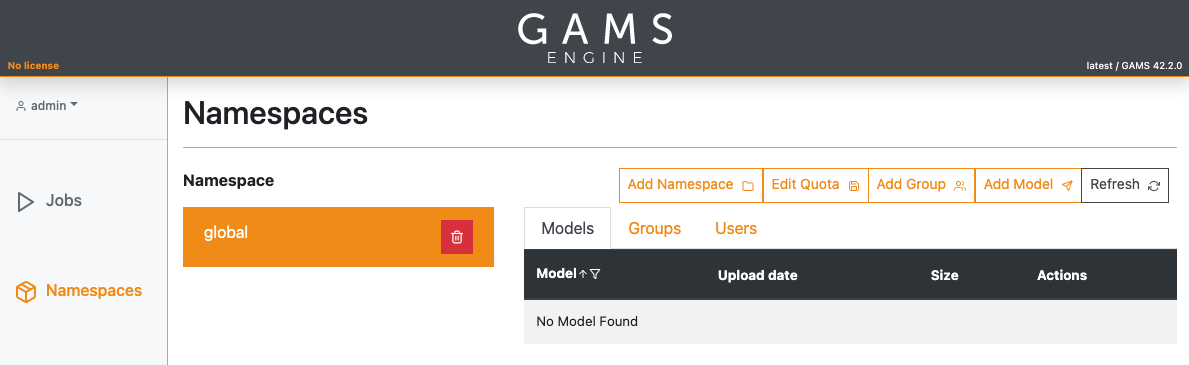Viewport: 1189px width, 365px height.
Task: Click the No Model Found row
Action: (850, 322)
